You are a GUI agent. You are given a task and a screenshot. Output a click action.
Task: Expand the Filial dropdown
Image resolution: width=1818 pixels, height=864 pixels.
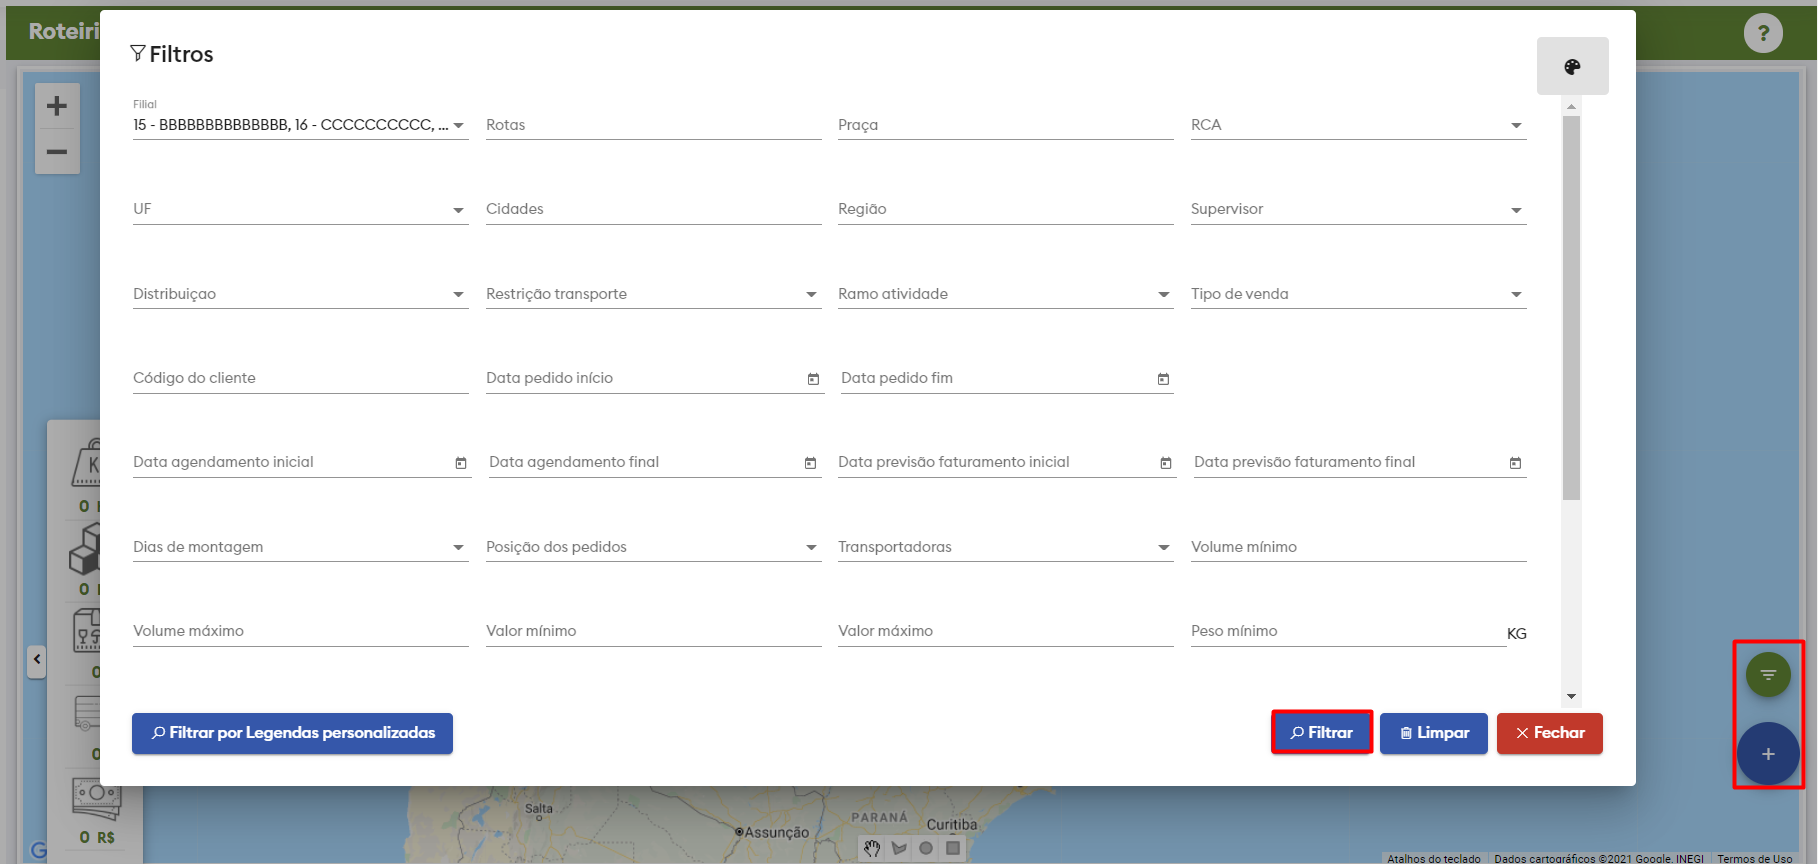pos(458,126)
